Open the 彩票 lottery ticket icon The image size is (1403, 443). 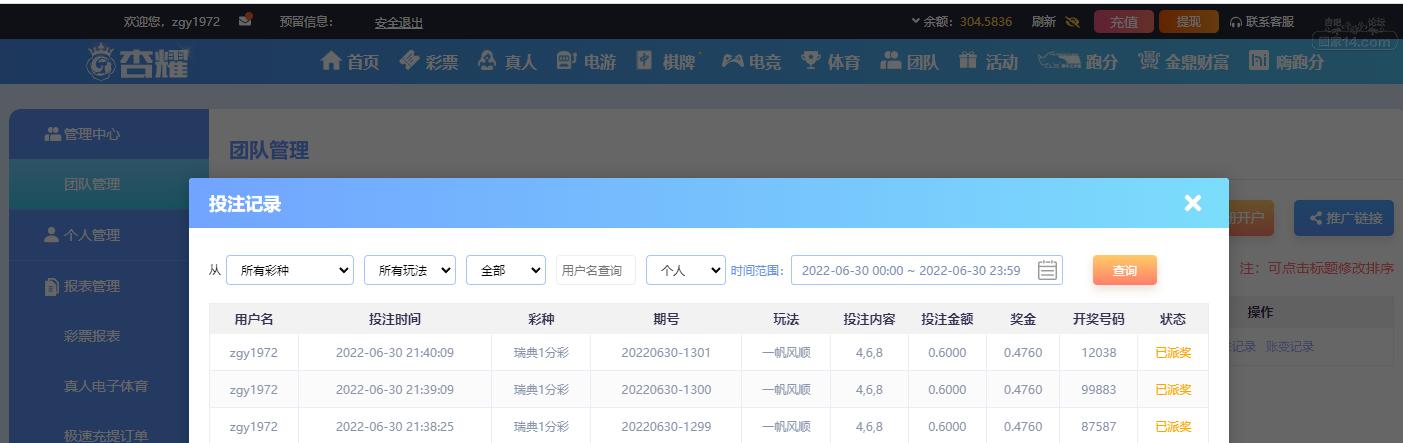click(409, 62)
